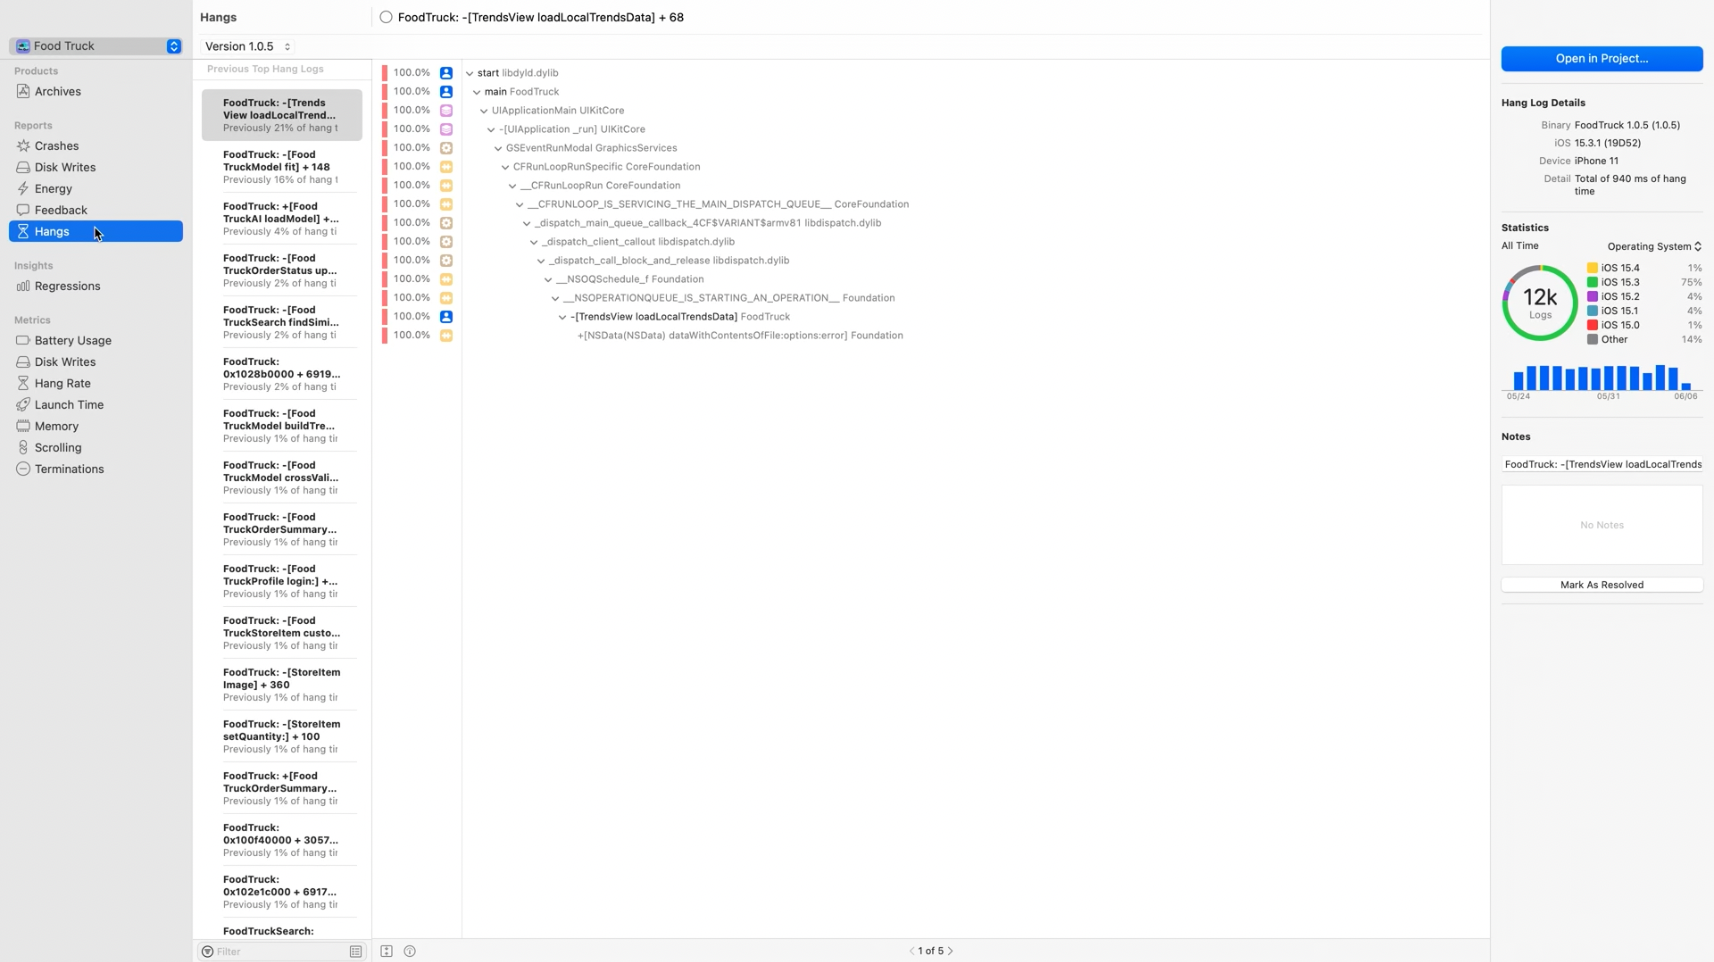Collapse __CFRunLoopRun CoreFoundation frame
Image resolution: width=1714 pixels, height=962 pixels.
coord(513,186)
